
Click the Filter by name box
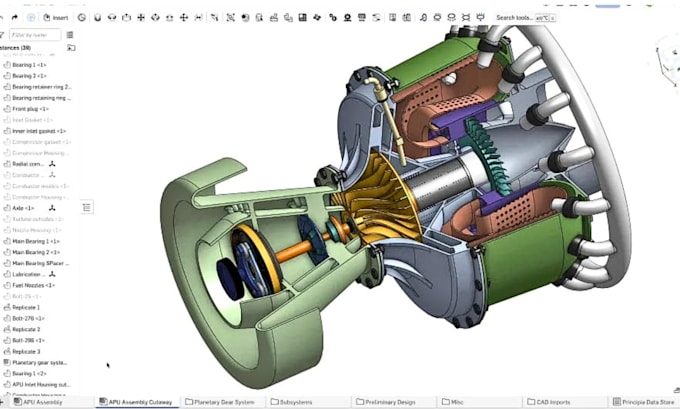point(35,35)
